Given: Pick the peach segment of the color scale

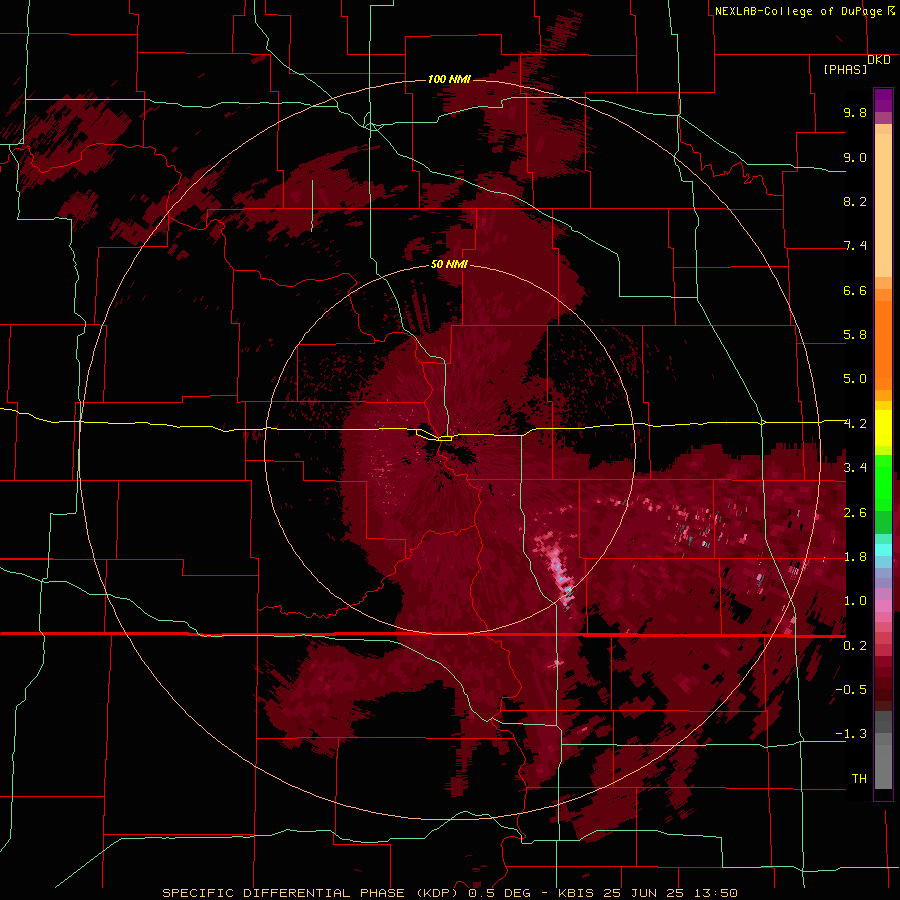Looking at the screenshot, I should pyautogui.click(x=883, y=205).
